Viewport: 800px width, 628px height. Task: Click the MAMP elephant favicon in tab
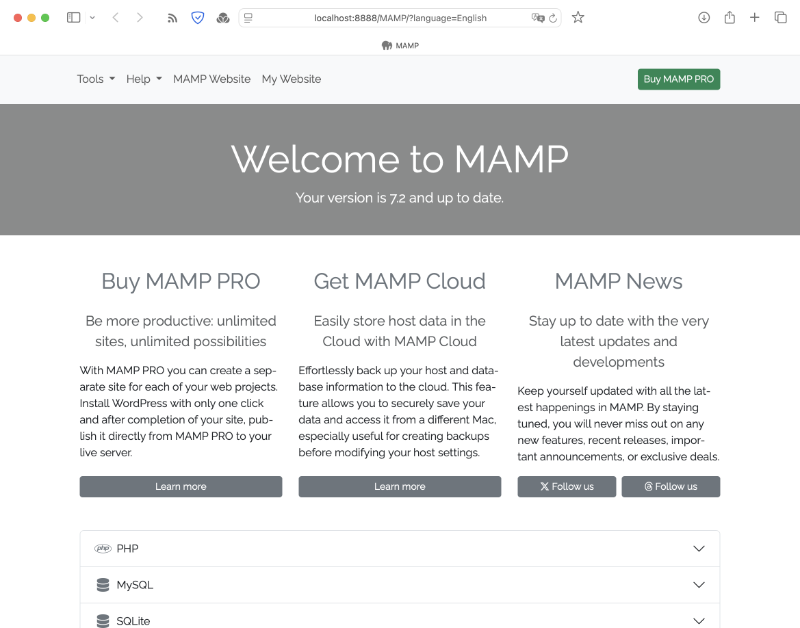(x=387, y=45)
